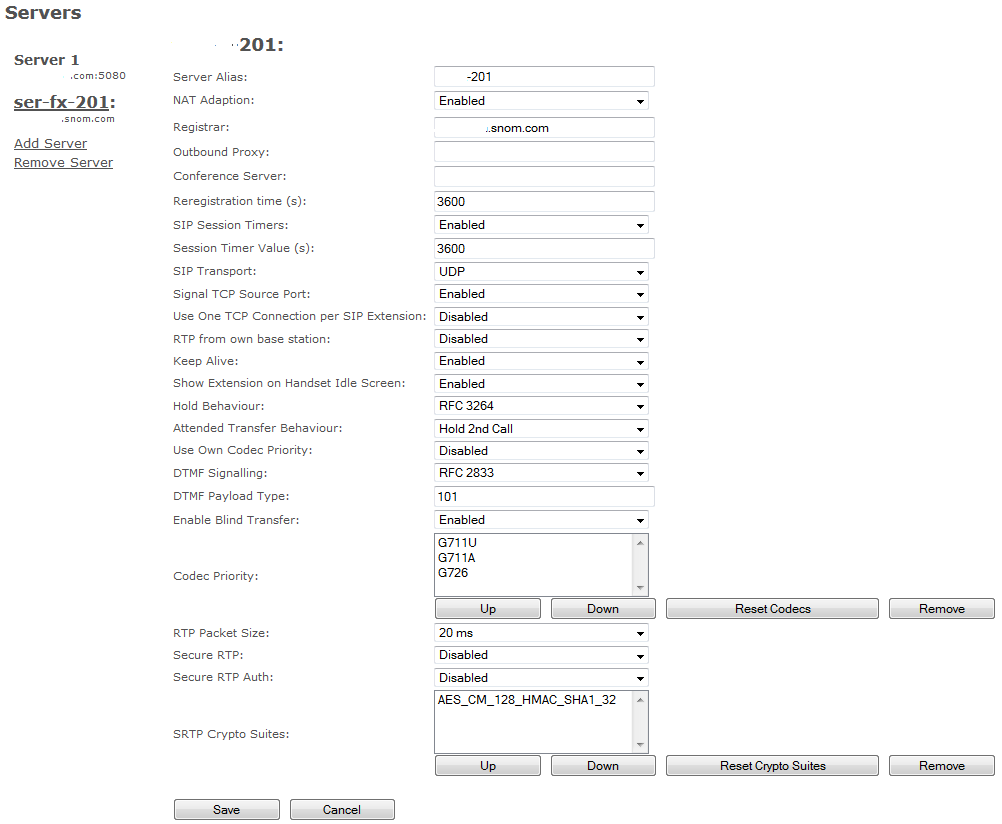1002x824 pixels.
Task: Select AES_CM_128_HMAC_SHA1_32 crypto suite
Action: (x=527, y=700)
